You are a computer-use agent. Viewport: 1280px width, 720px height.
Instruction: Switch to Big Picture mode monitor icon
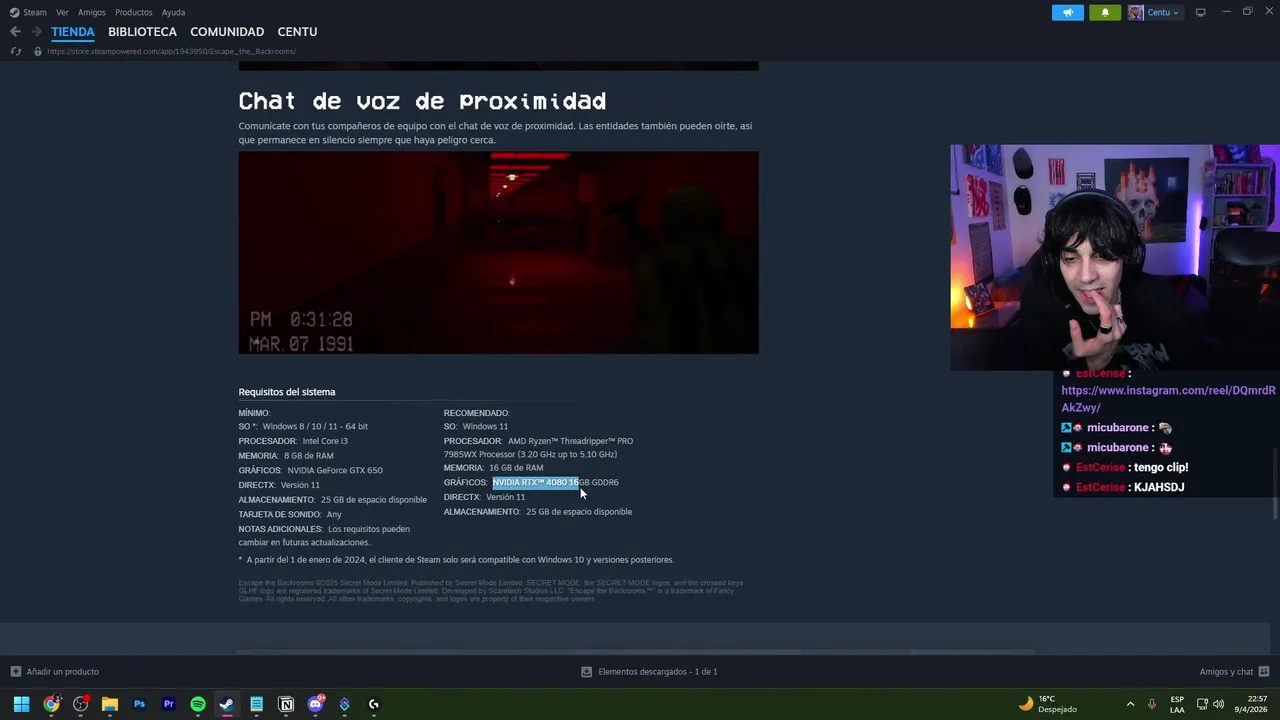(1200, 12)
